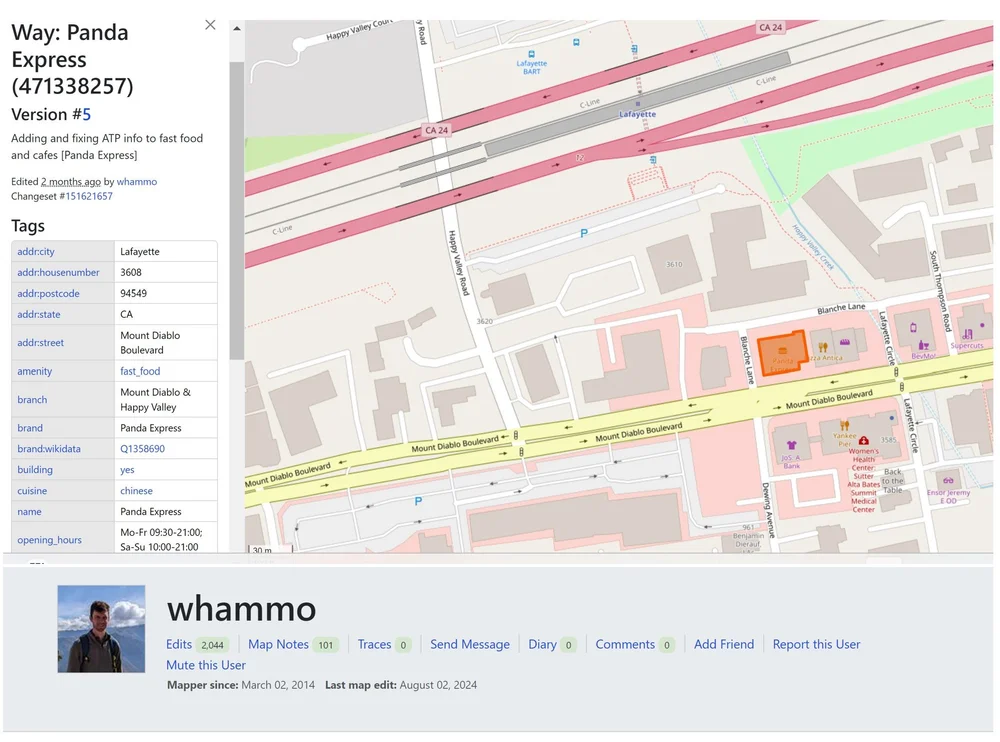Click the unlabeled bus stop icon right of Lafayette BART
Screen dimensions: 1000x742
click(x=576, y=43)
